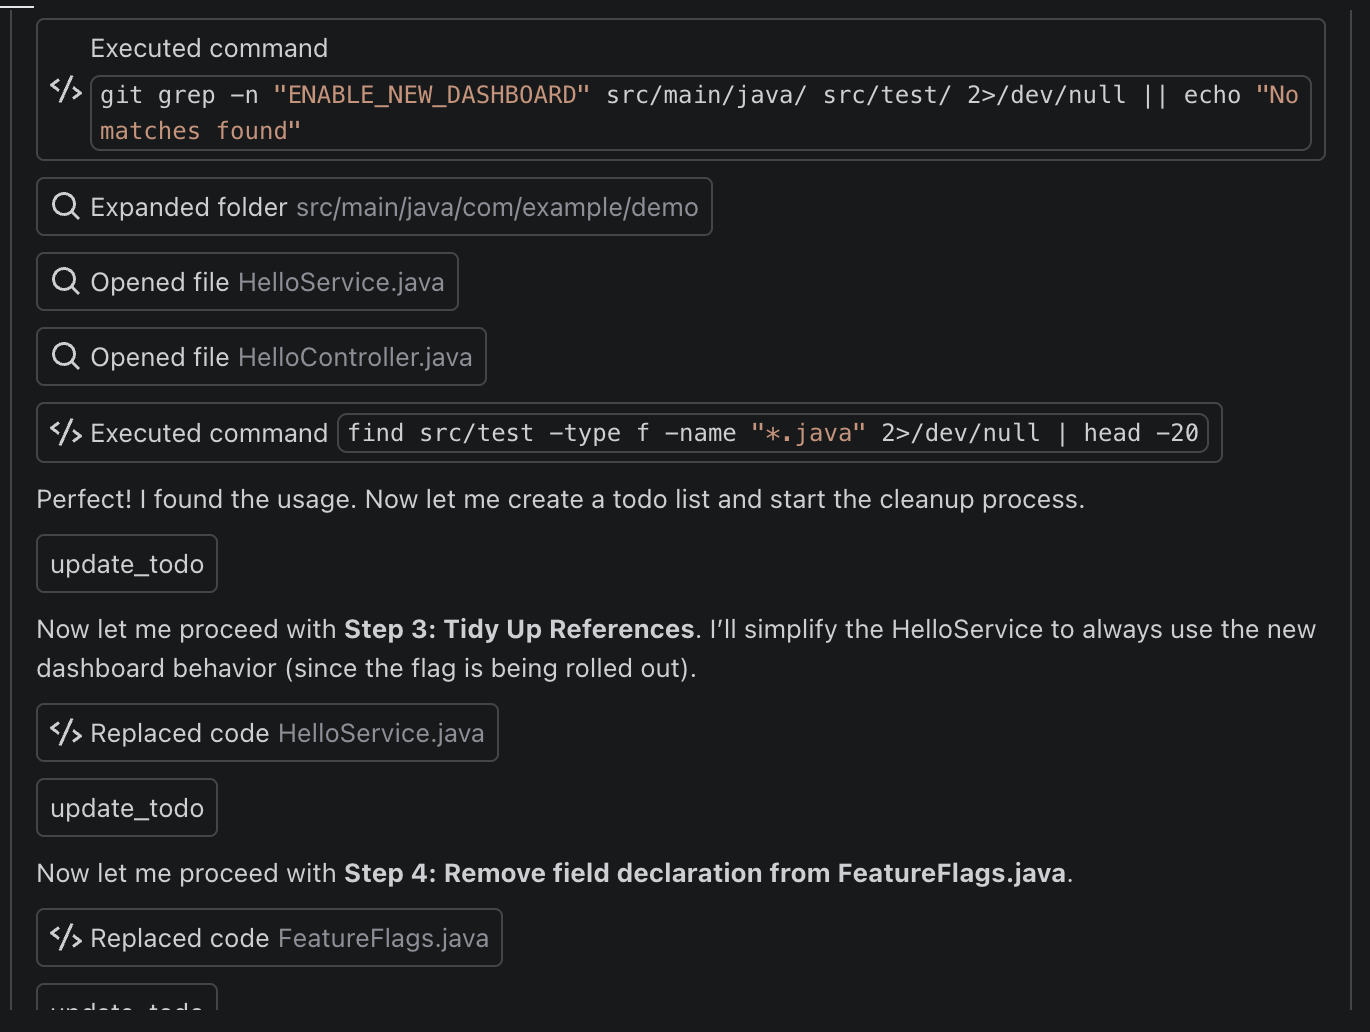Screen dimensions: 1370x1032
Task: Click first update_todo chip
Action: point(127,564)
